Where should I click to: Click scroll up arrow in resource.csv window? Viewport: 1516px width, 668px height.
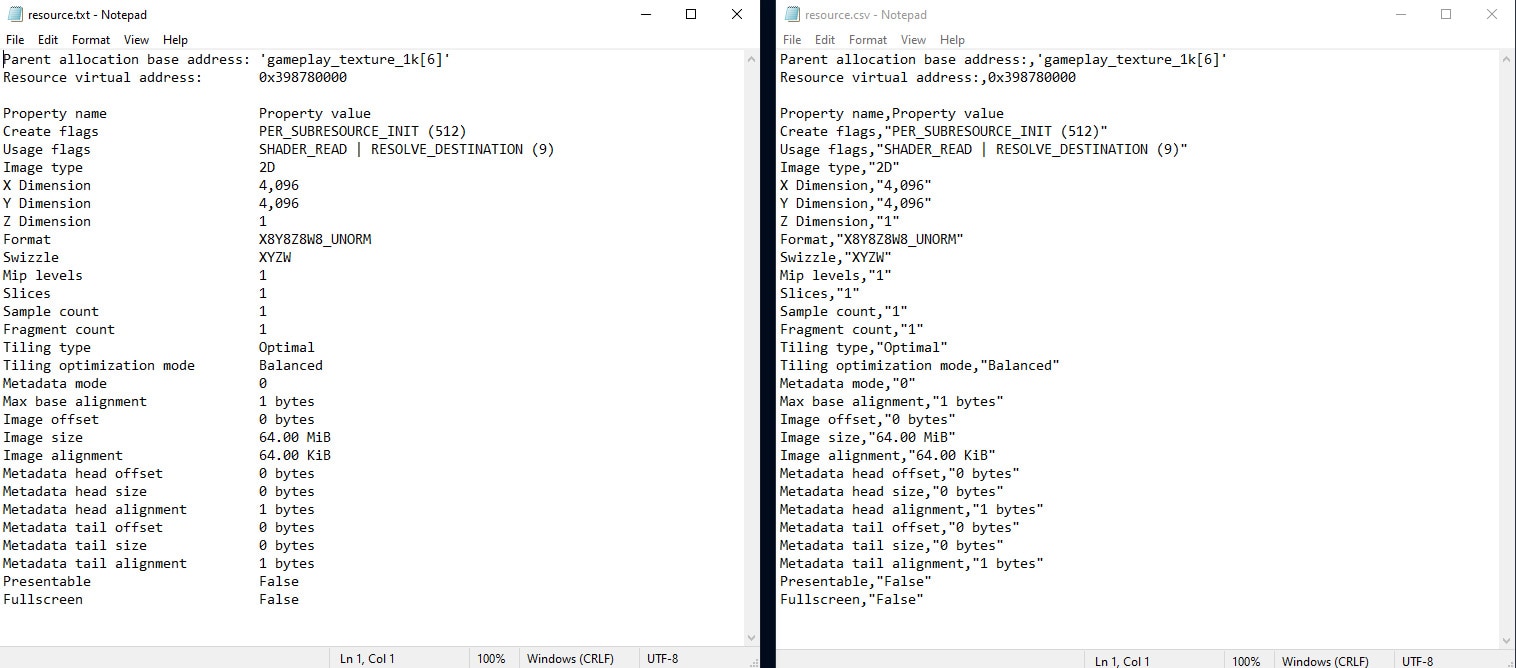point(1507,60)
